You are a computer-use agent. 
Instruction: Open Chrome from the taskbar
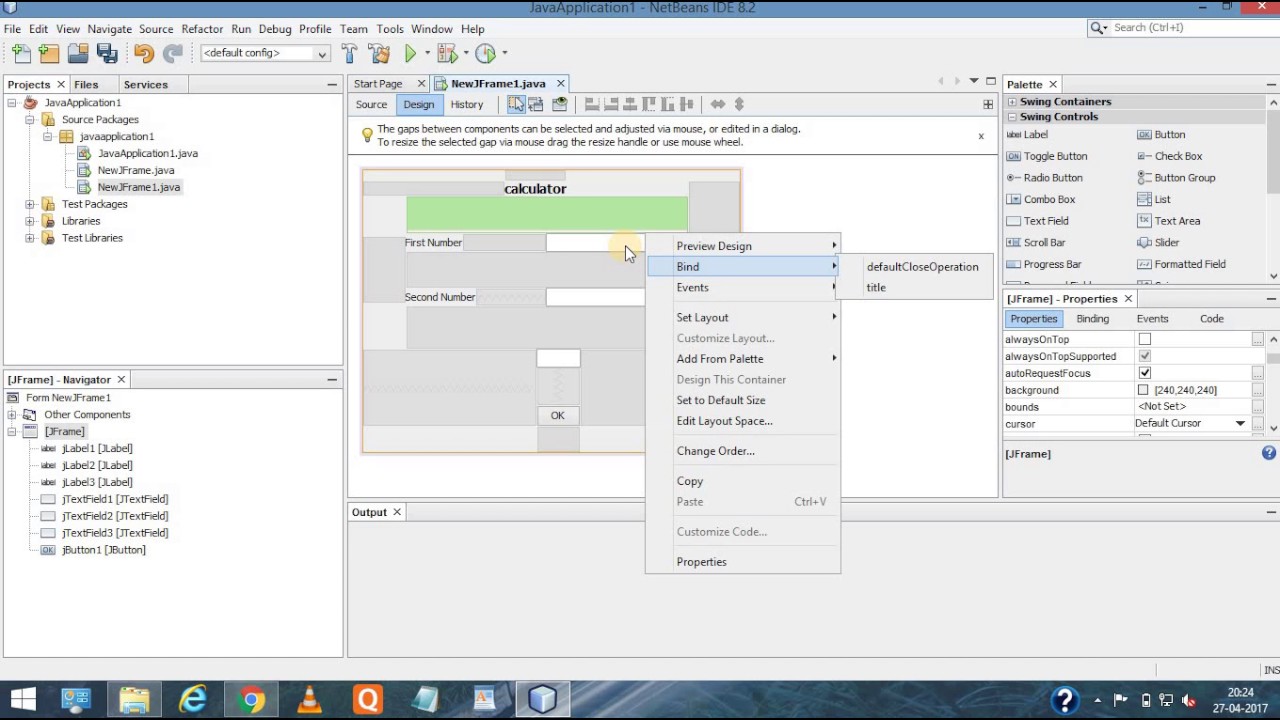click(x=251, y=699)
